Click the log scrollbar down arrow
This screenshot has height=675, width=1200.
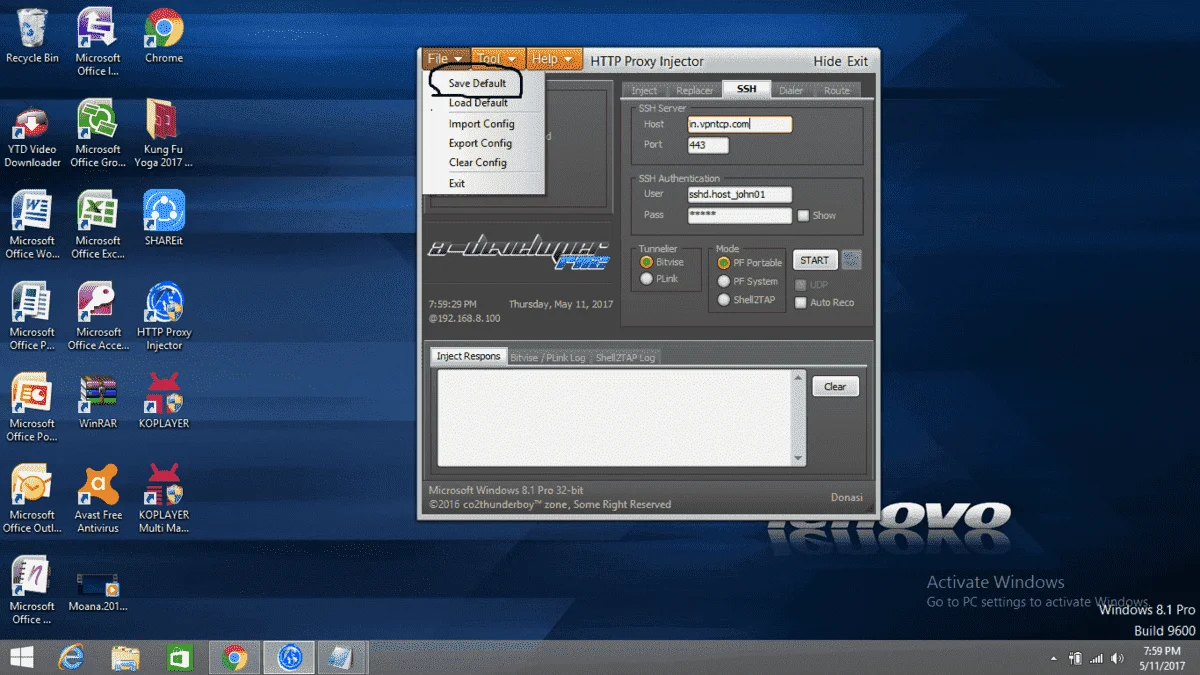pos(798,459)
